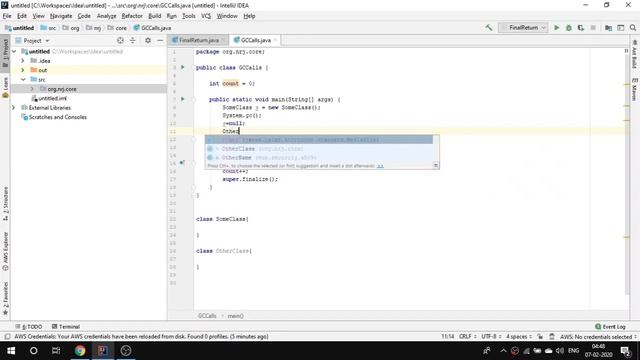Open the CRLF line separator dropdown
The height and width of the screenshot is (360, 640).
tap(467, 337)
